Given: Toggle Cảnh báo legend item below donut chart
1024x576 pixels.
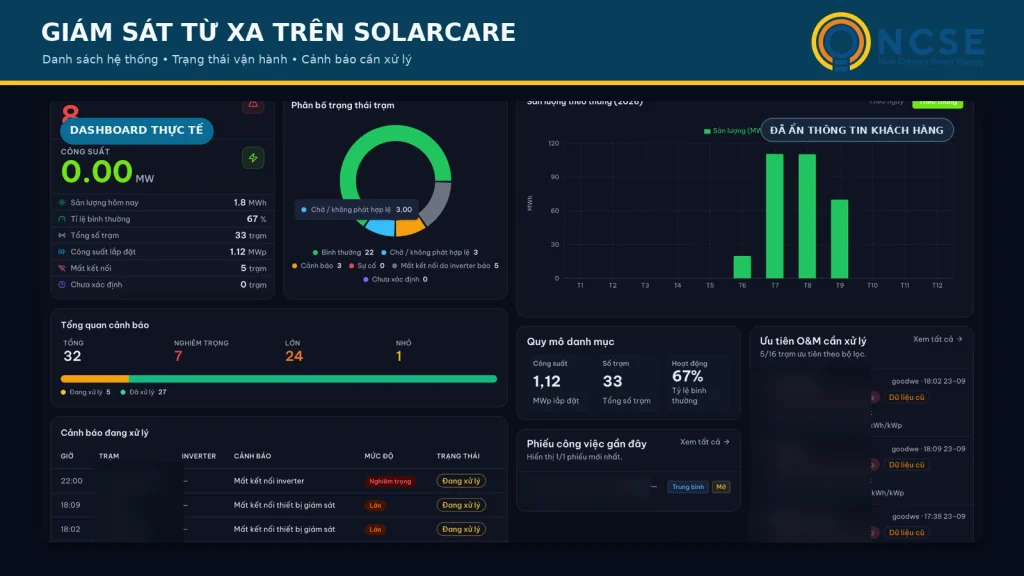Looking at the screenshot, I should click(317, 266).
